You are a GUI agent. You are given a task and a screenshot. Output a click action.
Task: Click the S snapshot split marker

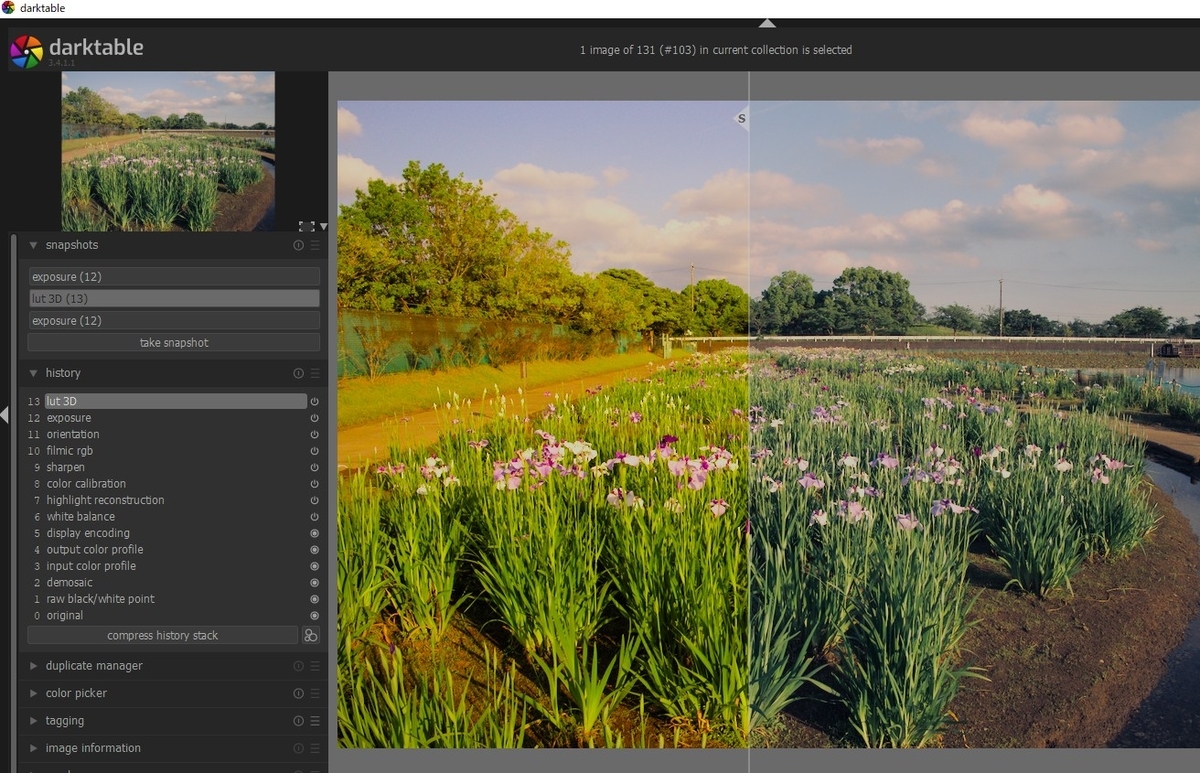(x=741, y=119)
